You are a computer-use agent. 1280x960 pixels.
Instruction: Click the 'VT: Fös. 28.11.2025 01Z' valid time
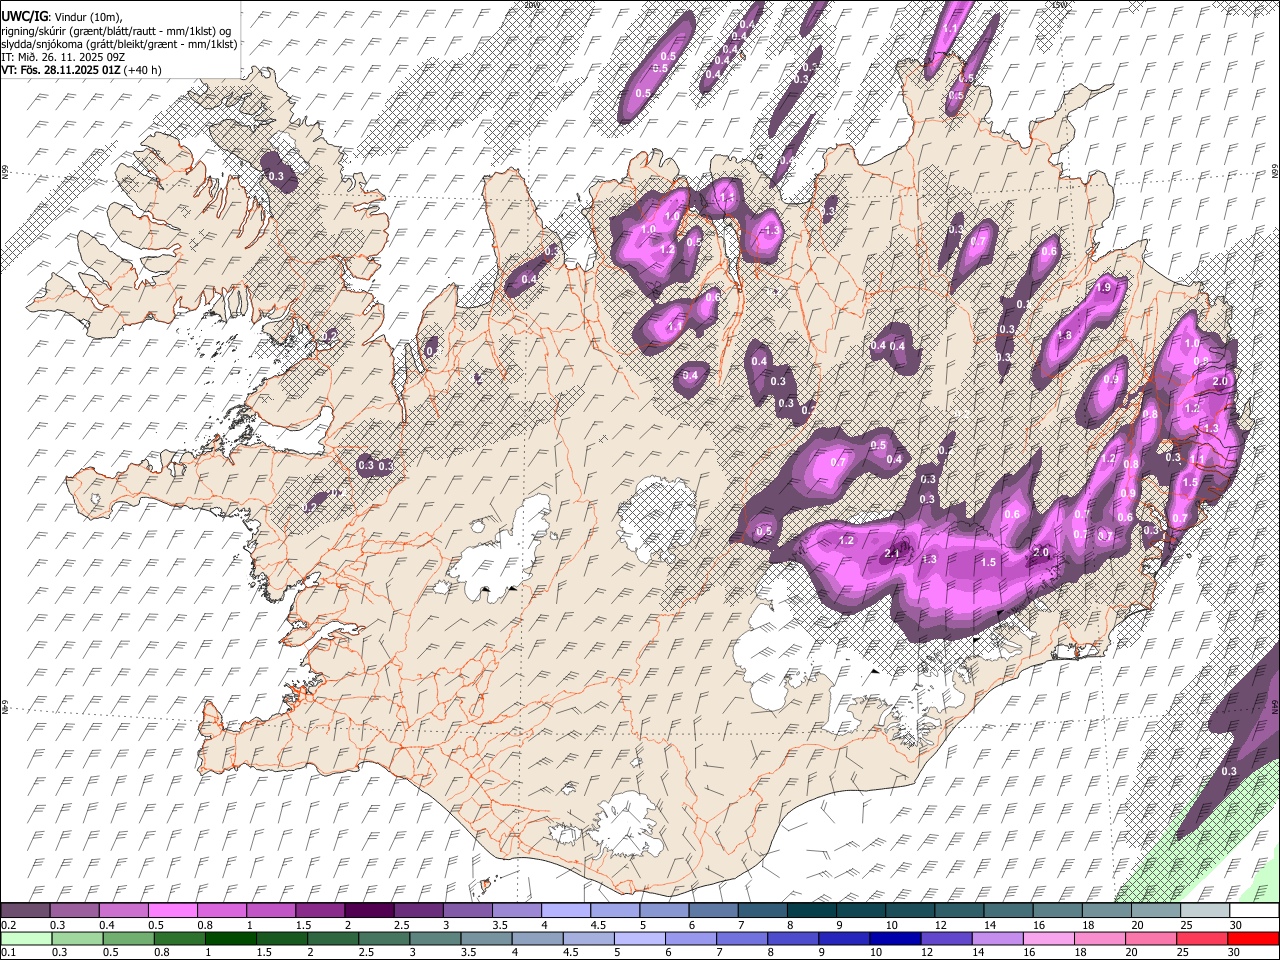click(62, 70)
